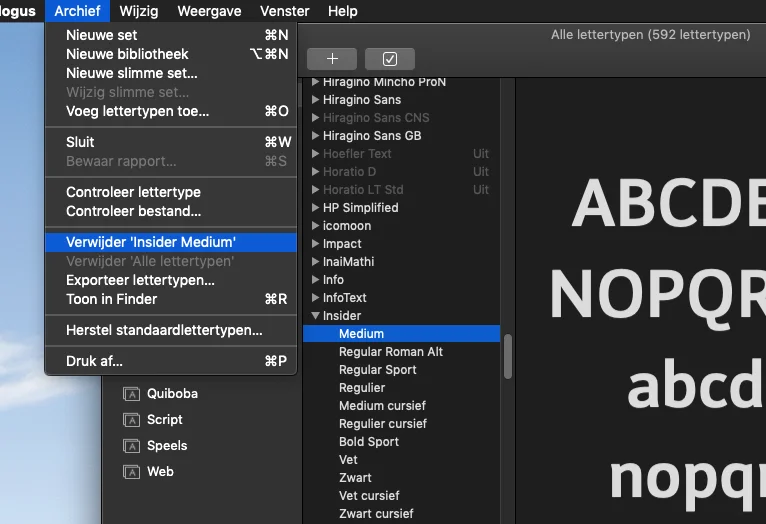Choose Voeg lettertypen toe… item
766x524 pixels.
pyautogui.click(x=171, y=111)
